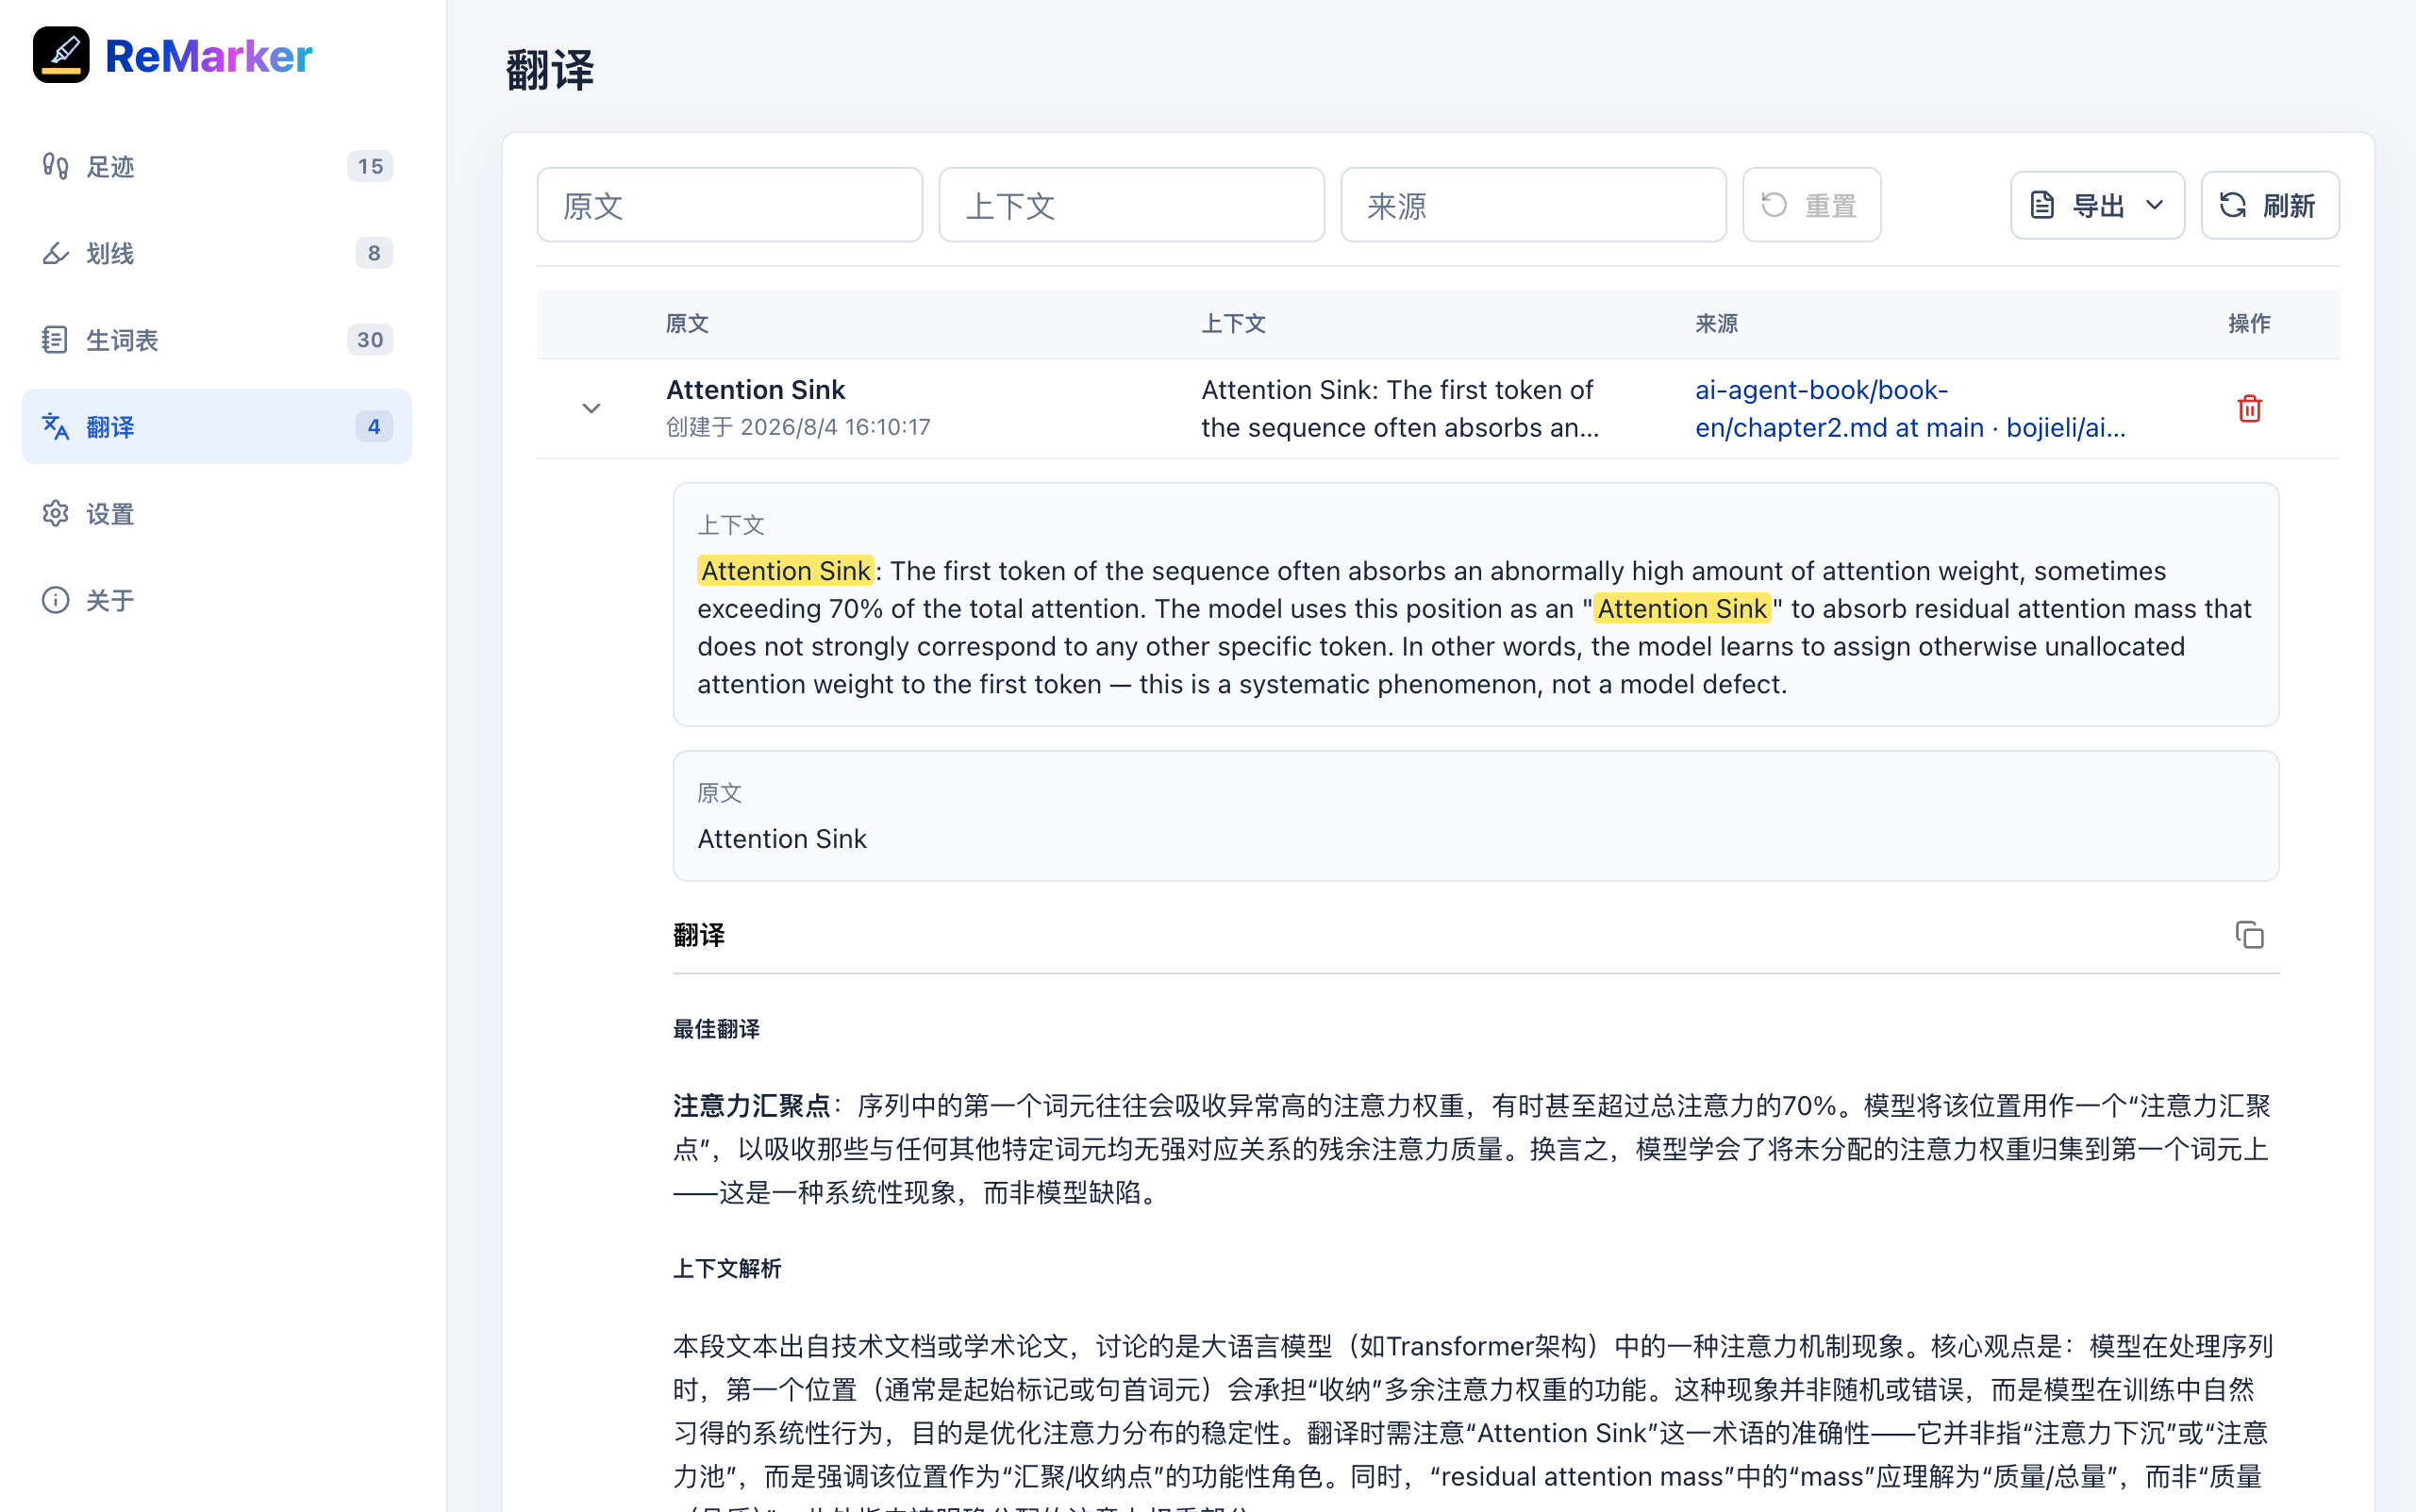Click the document icon on 导出 button

pos(2042,205)
